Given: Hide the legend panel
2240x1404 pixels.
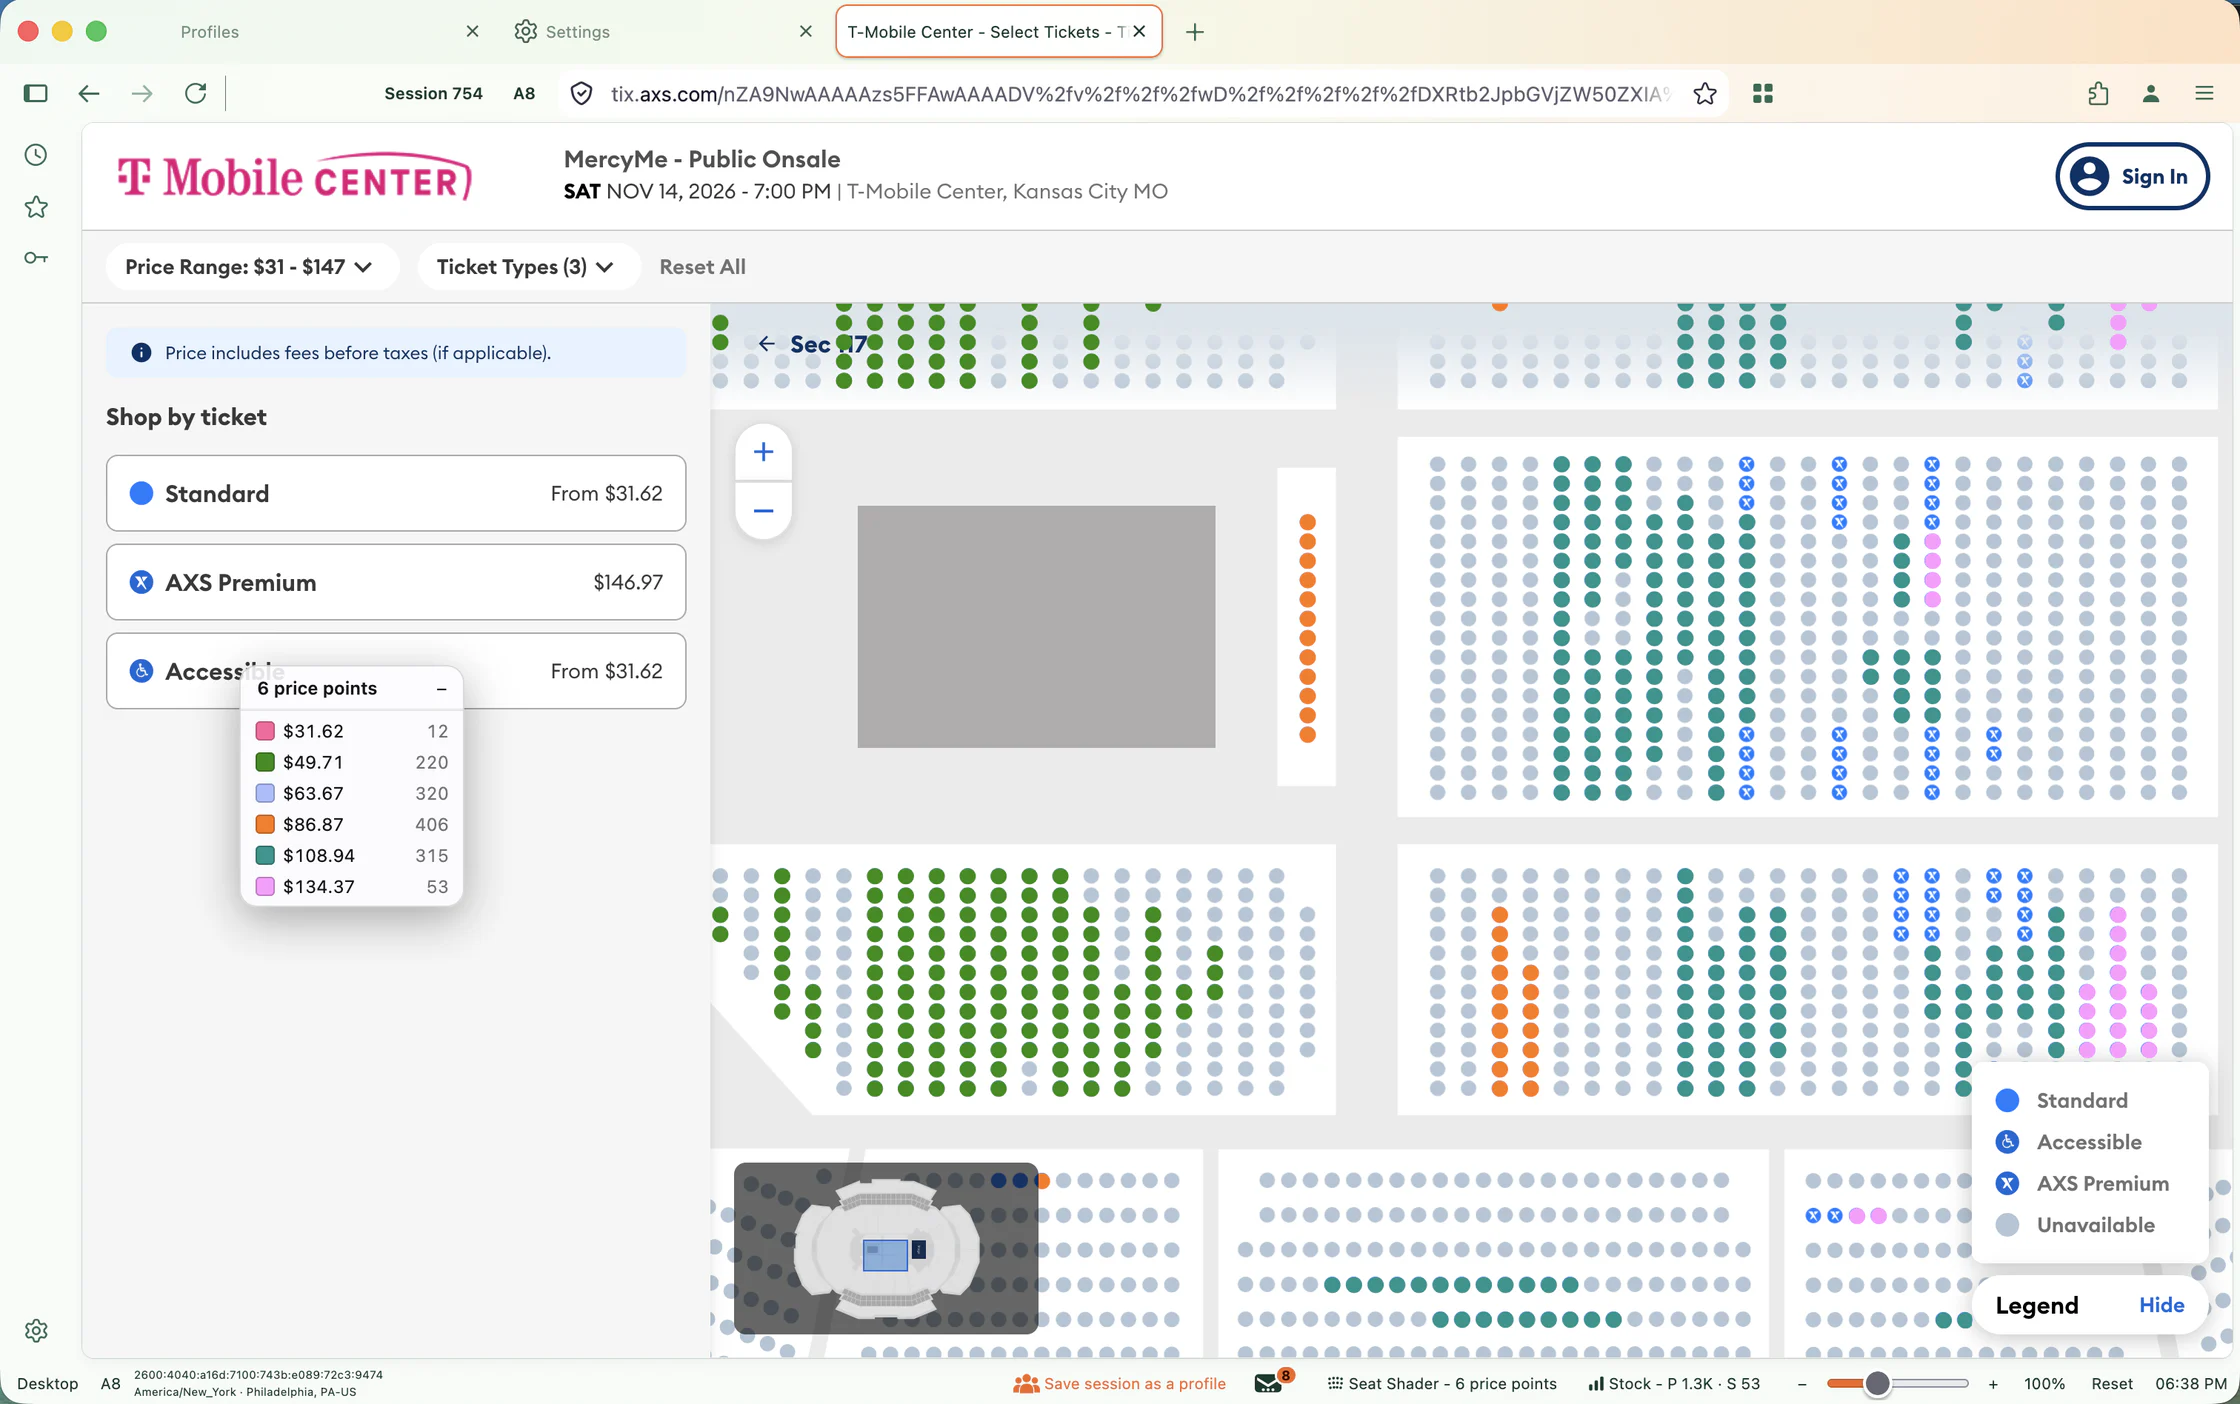Looking at the screenshot, I should [2161, 1306].
